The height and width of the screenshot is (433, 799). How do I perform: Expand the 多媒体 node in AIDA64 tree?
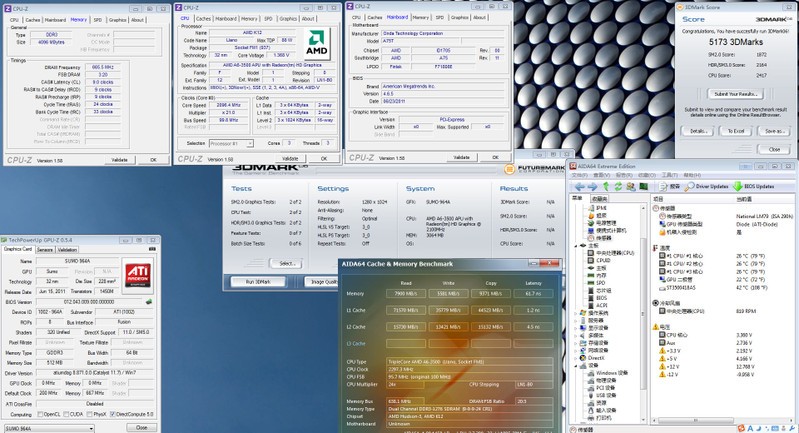pyautogui.click(x=577, y=335)
